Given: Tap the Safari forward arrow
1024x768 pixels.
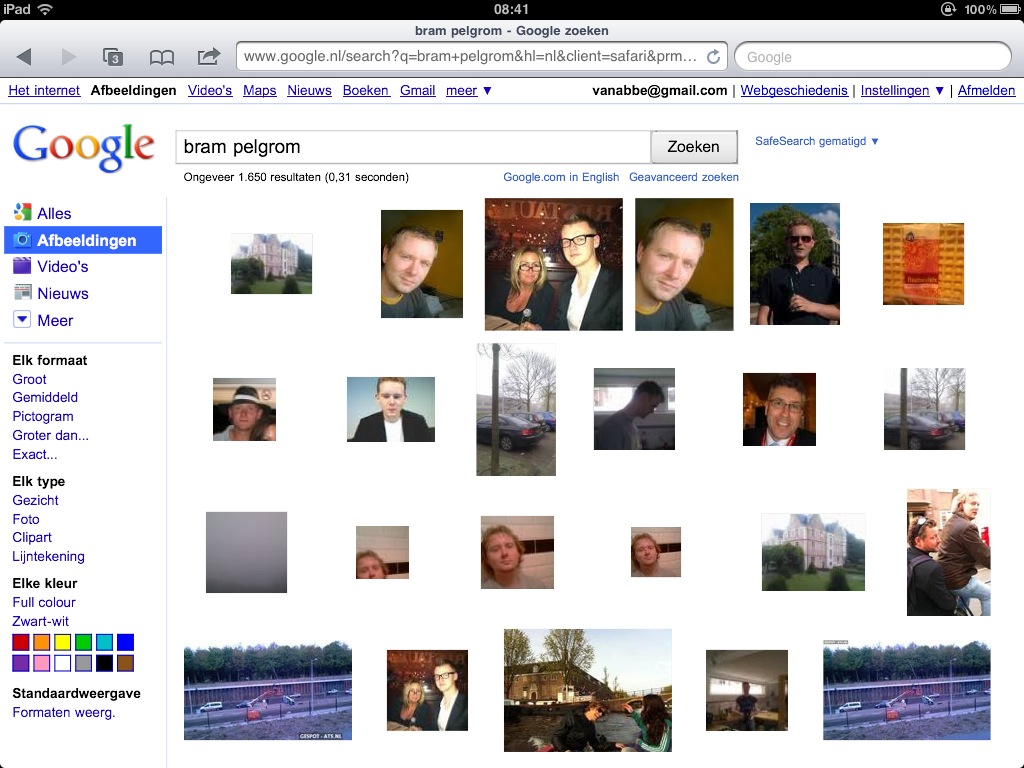Looking at the screenshot, I should click(x=68, y=57).
